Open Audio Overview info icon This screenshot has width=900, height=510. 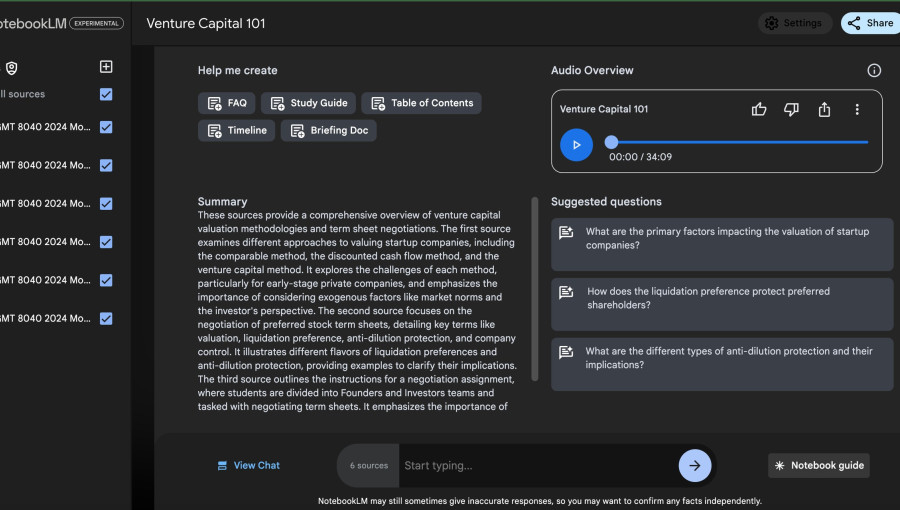(874, 70)
